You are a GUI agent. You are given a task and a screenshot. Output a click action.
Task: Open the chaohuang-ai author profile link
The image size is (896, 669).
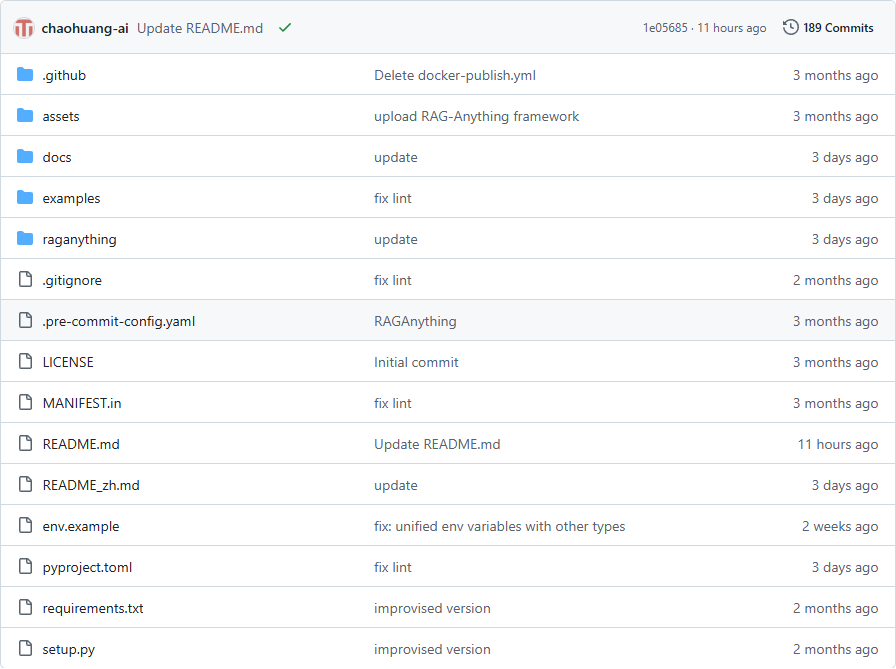(85, 28)
